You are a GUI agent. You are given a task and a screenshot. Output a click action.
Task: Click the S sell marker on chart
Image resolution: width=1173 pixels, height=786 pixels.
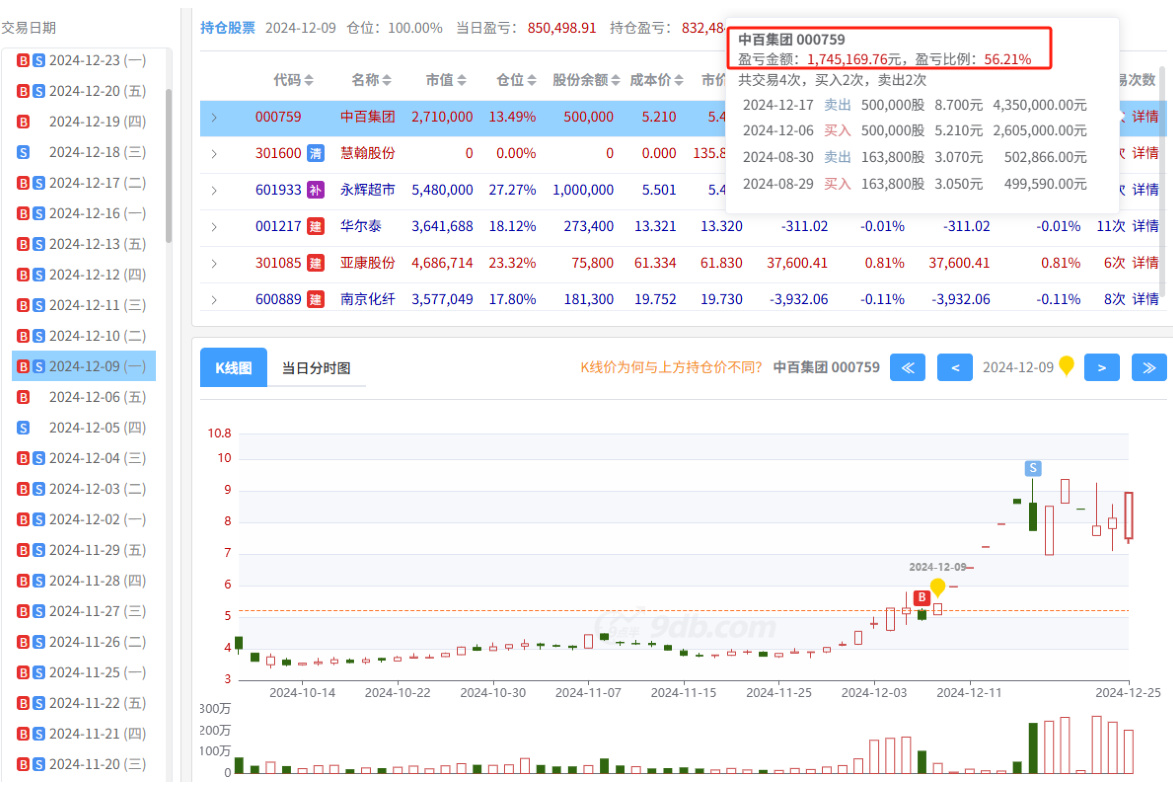point(1033,468)
